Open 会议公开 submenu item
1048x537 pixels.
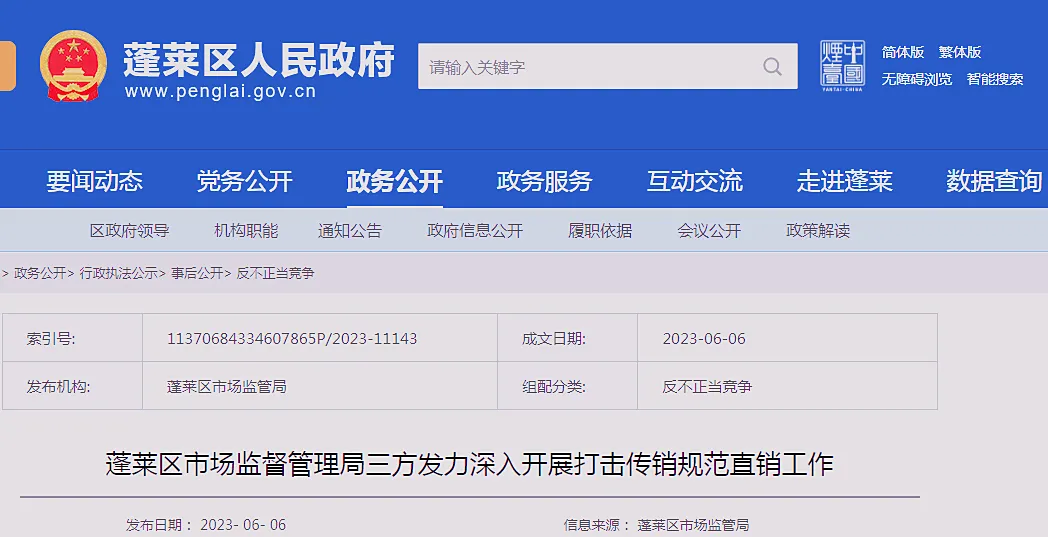click(x=709, y=231)
